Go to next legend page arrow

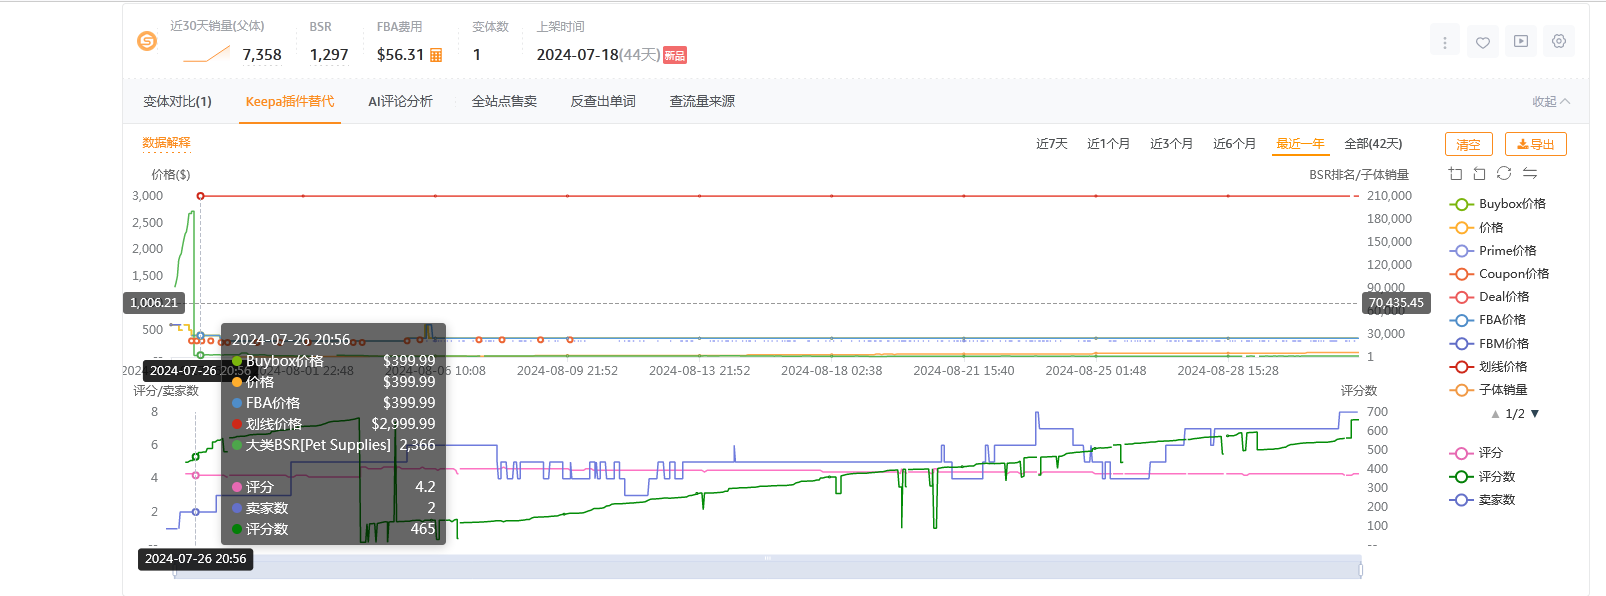point(1535,414)
